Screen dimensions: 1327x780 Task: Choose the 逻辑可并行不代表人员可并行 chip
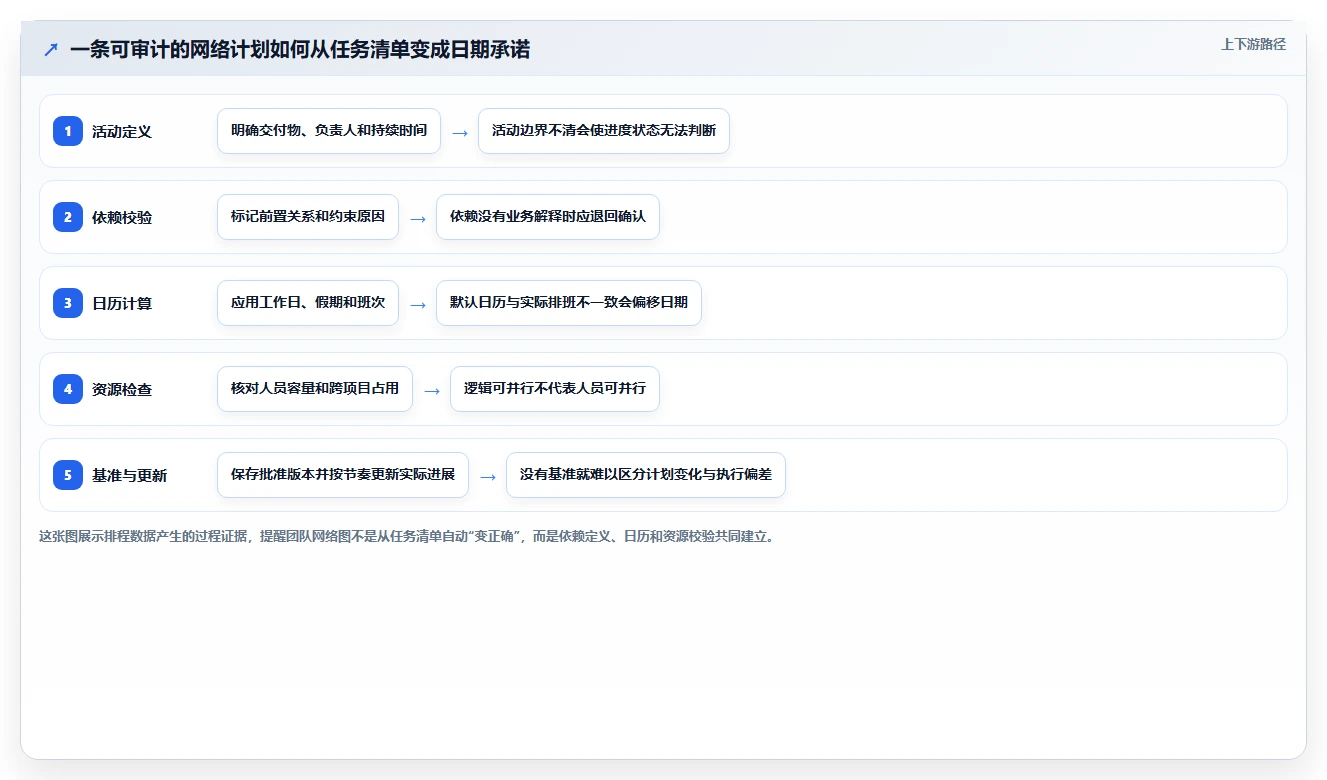tap(555, 389)
